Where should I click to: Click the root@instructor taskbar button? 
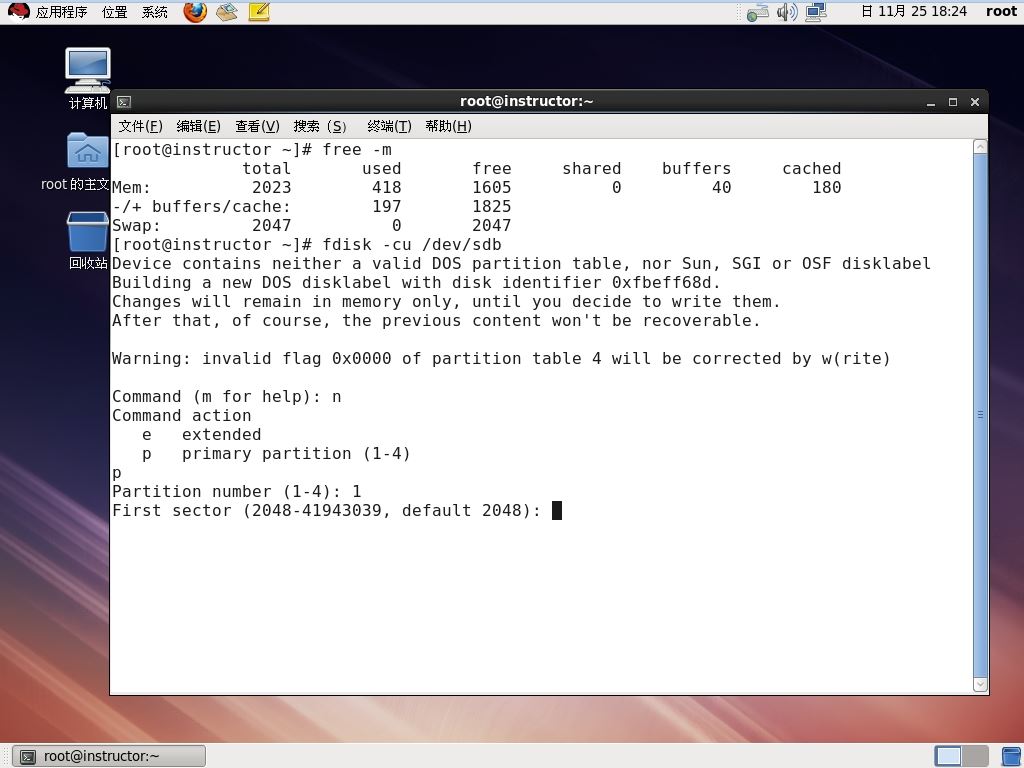[110, 756]
